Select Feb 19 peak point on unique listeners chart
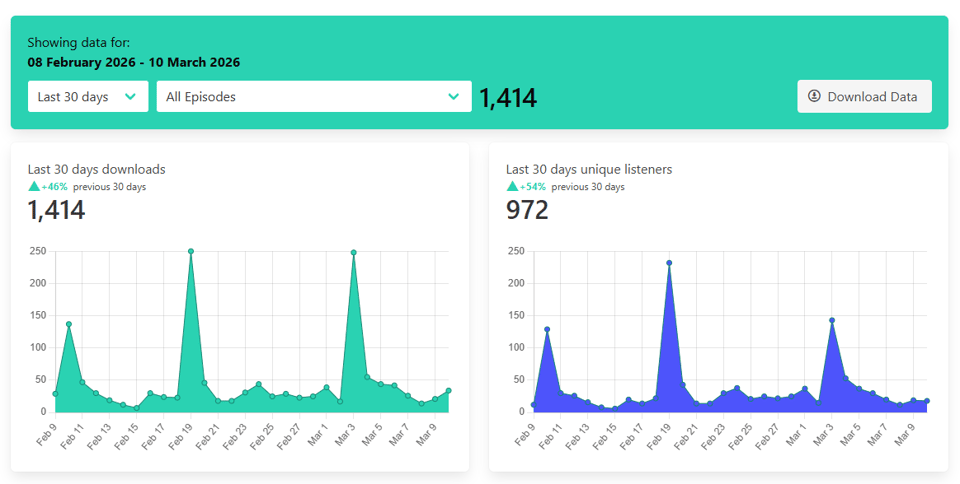Image resolution: width=960 pixels, height=484 pixels. pos(669,263)
